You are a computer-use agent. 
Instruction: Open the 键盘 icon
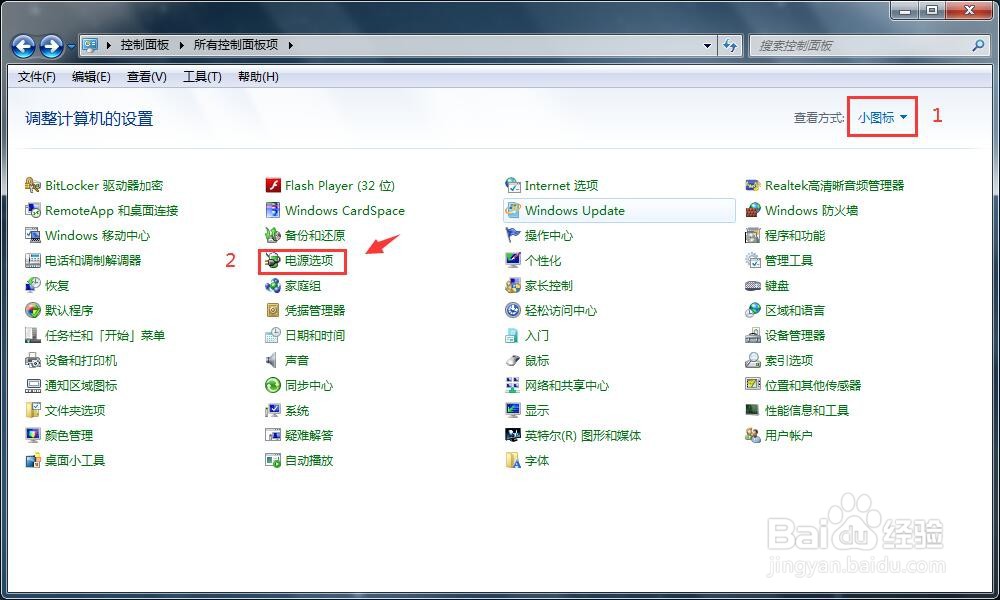753,286
